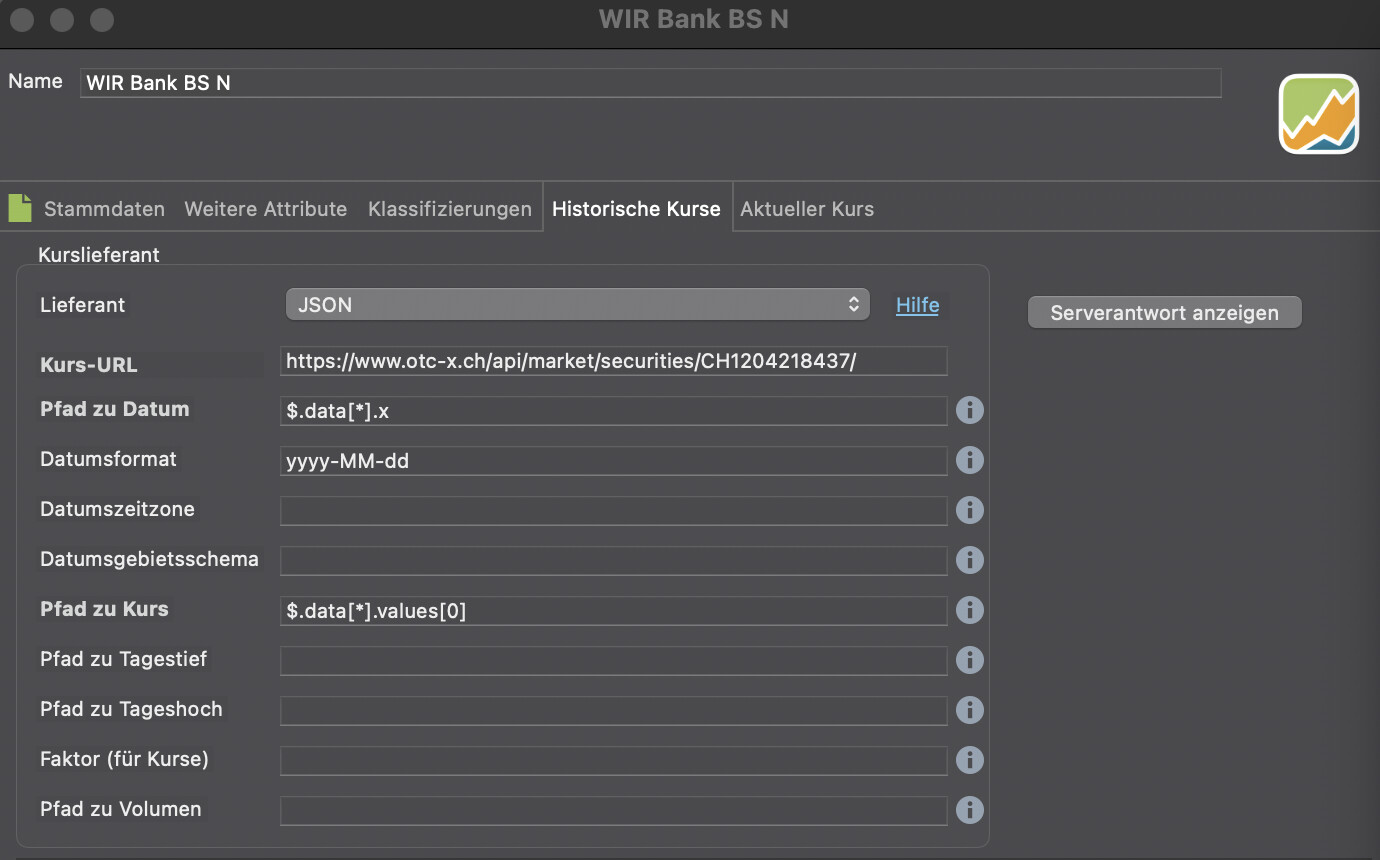Open the Weitere Attribute tab

(x=265, y=209)
